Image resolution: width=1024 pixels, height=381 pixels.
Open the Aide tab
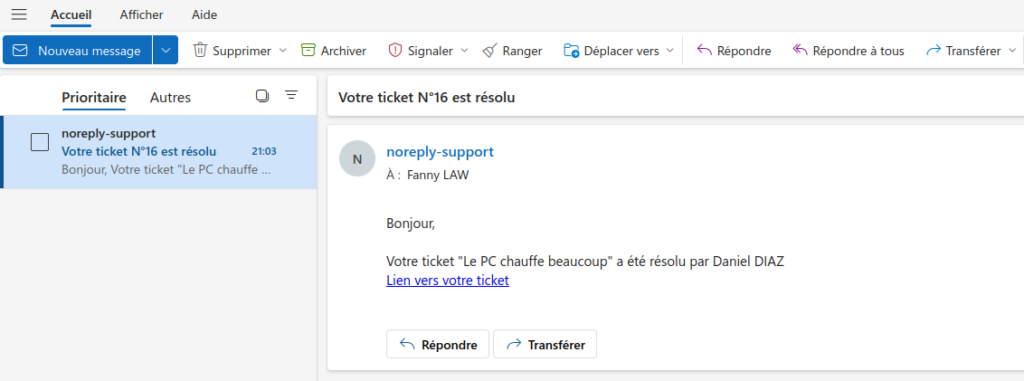(204, 14)
